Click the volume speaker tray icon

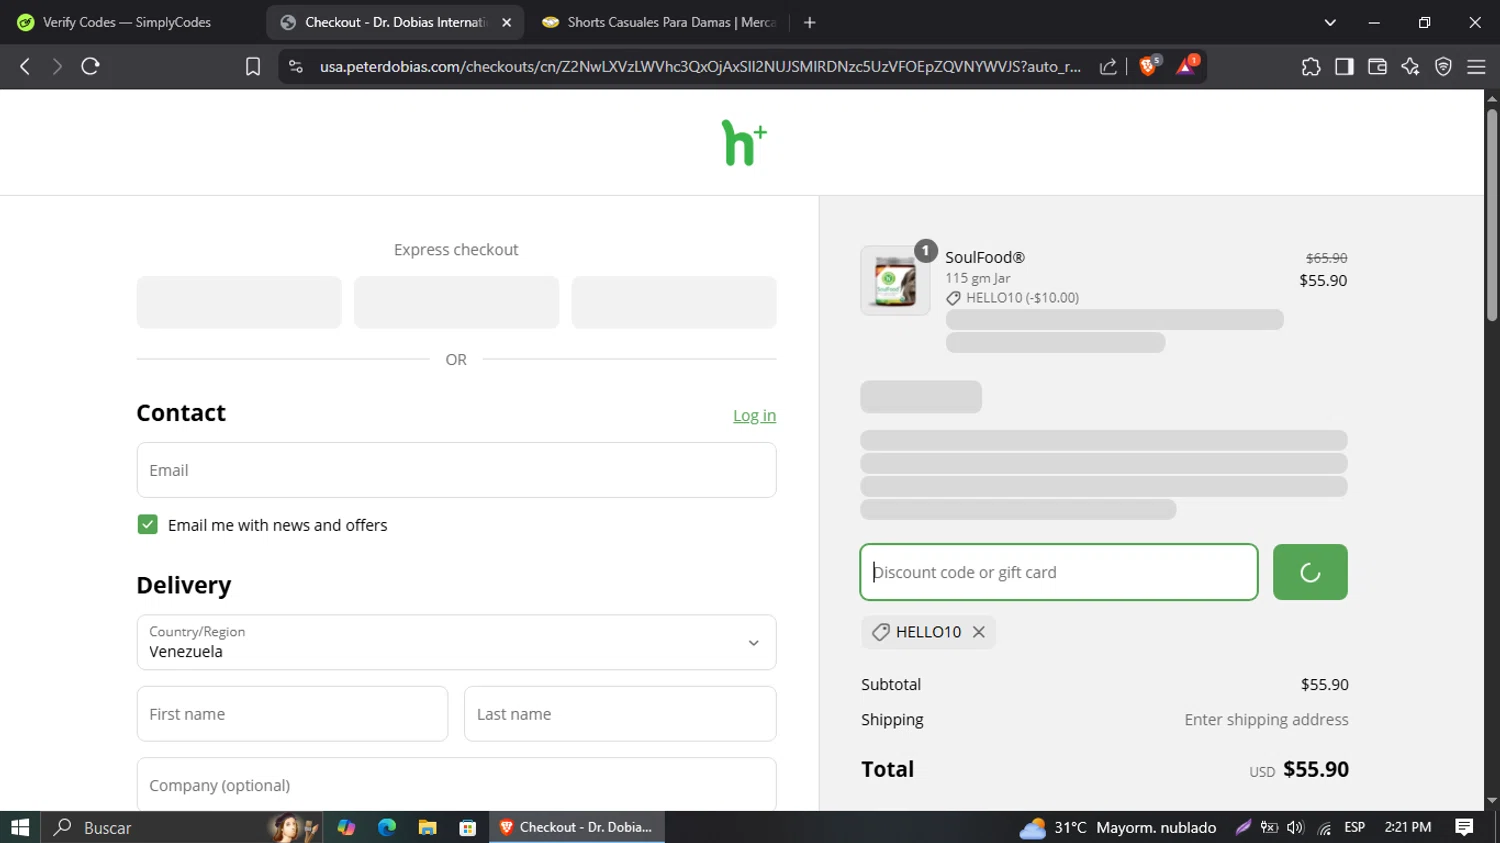coord(1296,827)
